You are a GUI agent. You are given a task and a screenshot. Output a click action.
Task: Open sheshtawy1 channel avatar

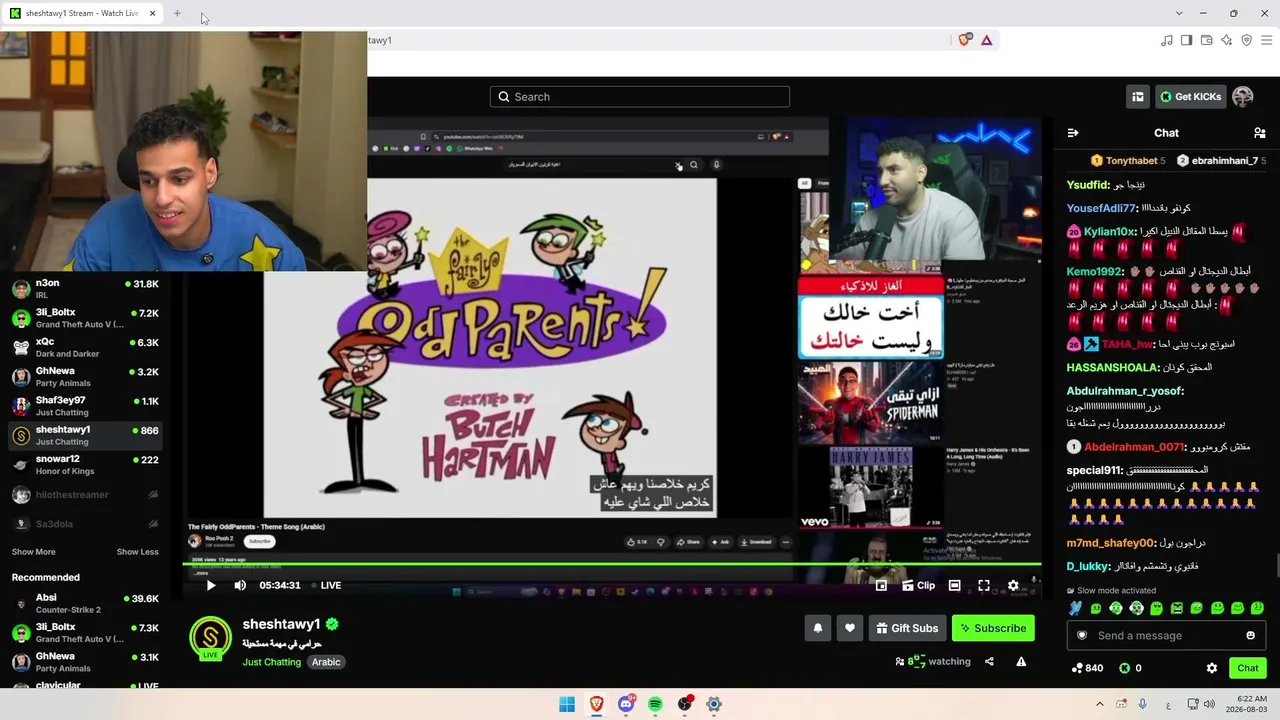pyautogui.click(x=210, y=638)
